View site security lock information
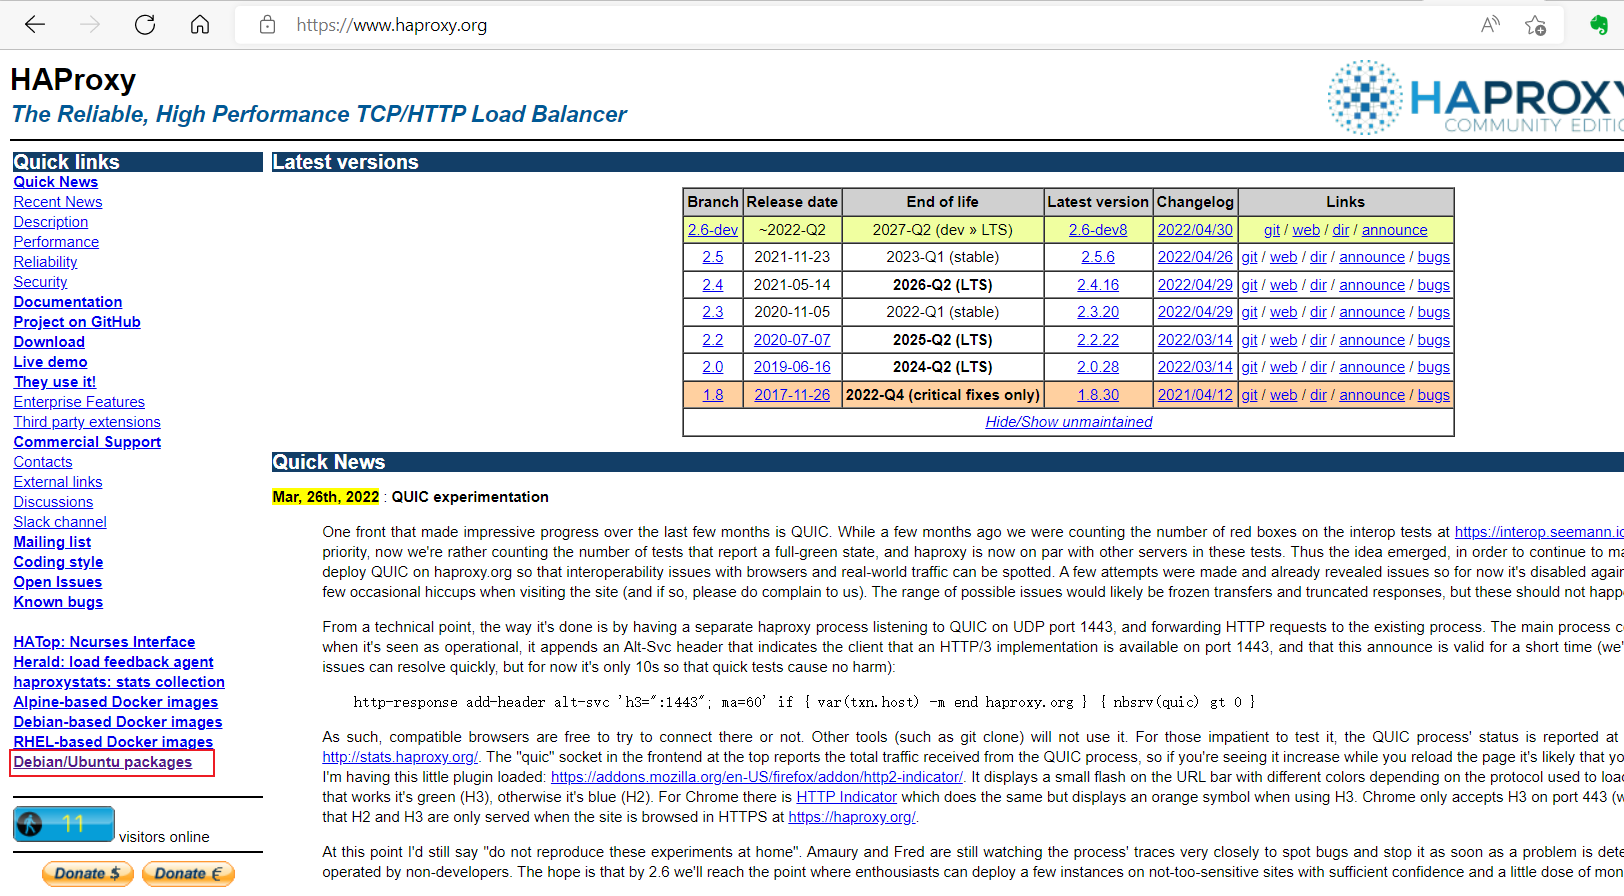1624x896 pixels. tap(267, 25)
